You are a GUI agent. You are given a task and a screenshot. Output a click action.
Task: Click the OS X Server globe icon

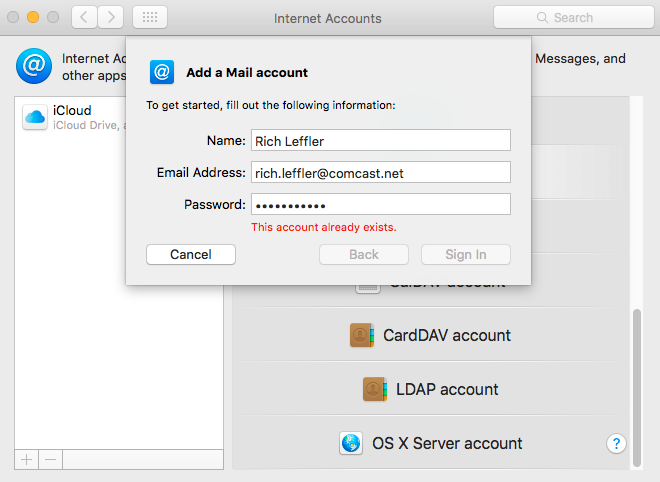[351, 443]
